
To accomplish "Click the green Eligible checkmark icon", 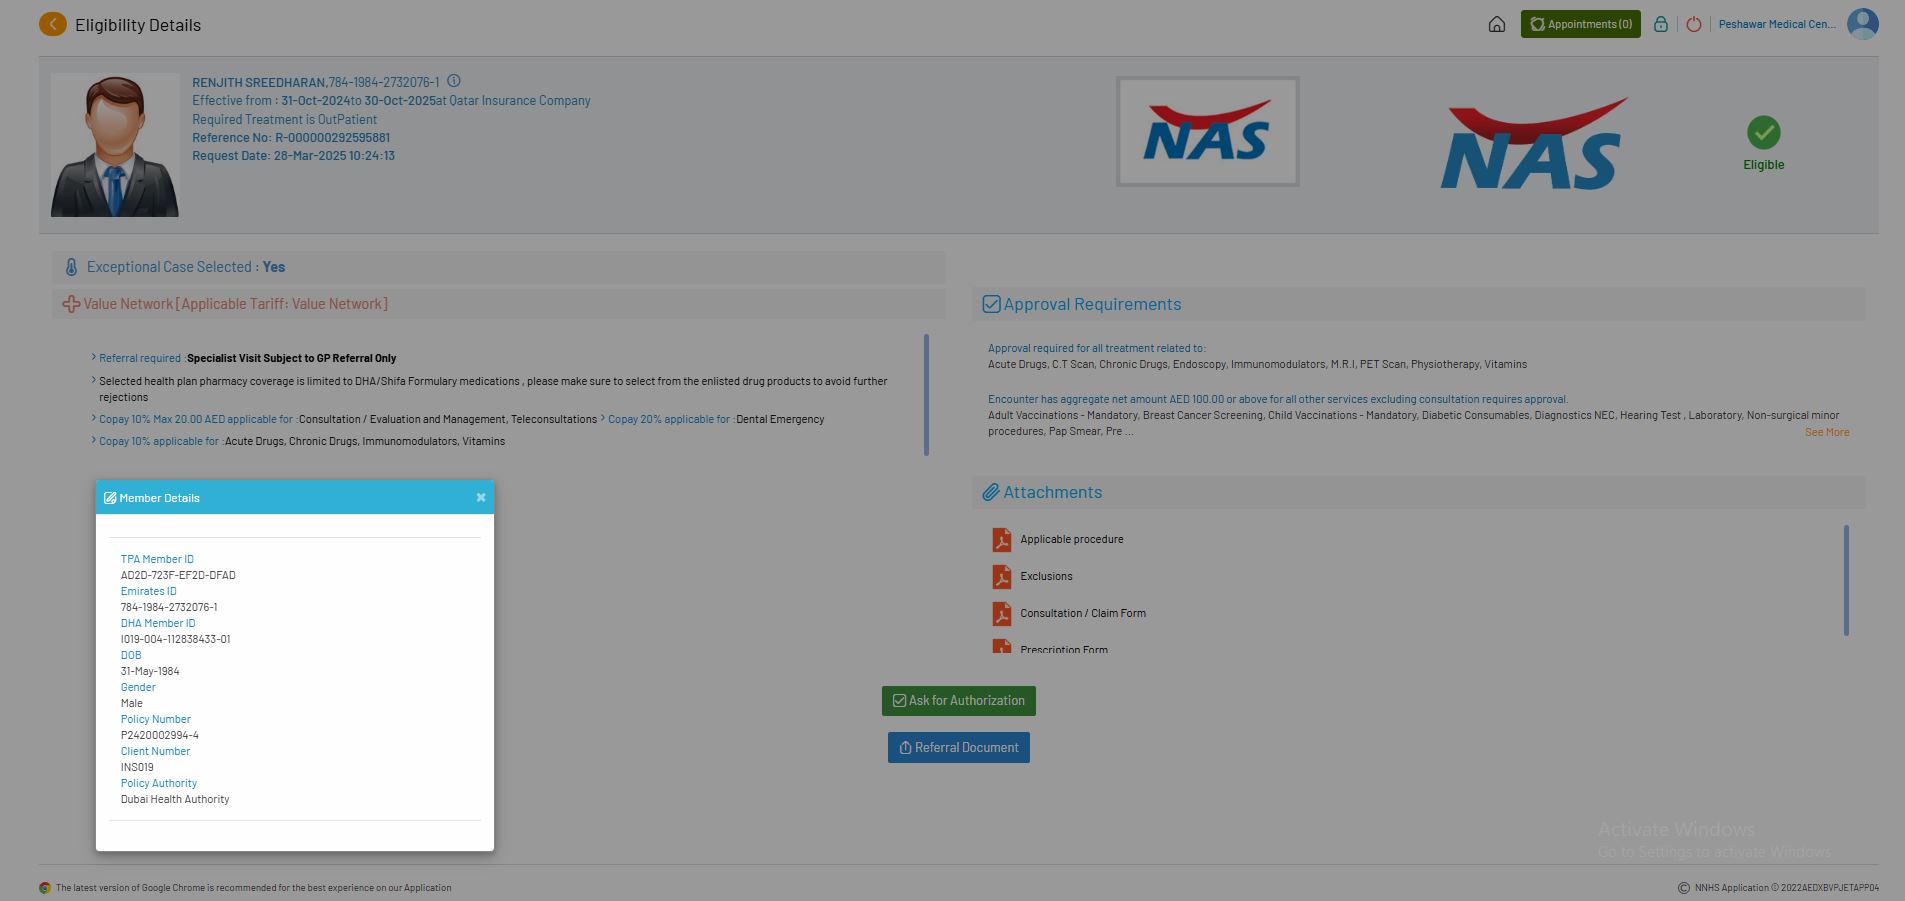I will tap(1763, 132).
